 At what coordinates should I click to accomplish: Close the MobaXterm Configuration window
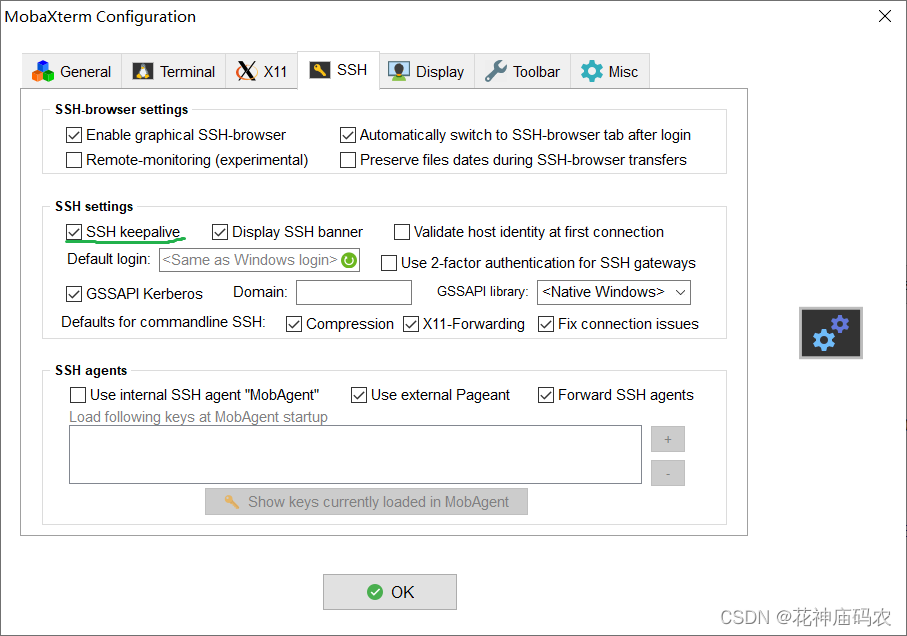click(x=884, y=16)
